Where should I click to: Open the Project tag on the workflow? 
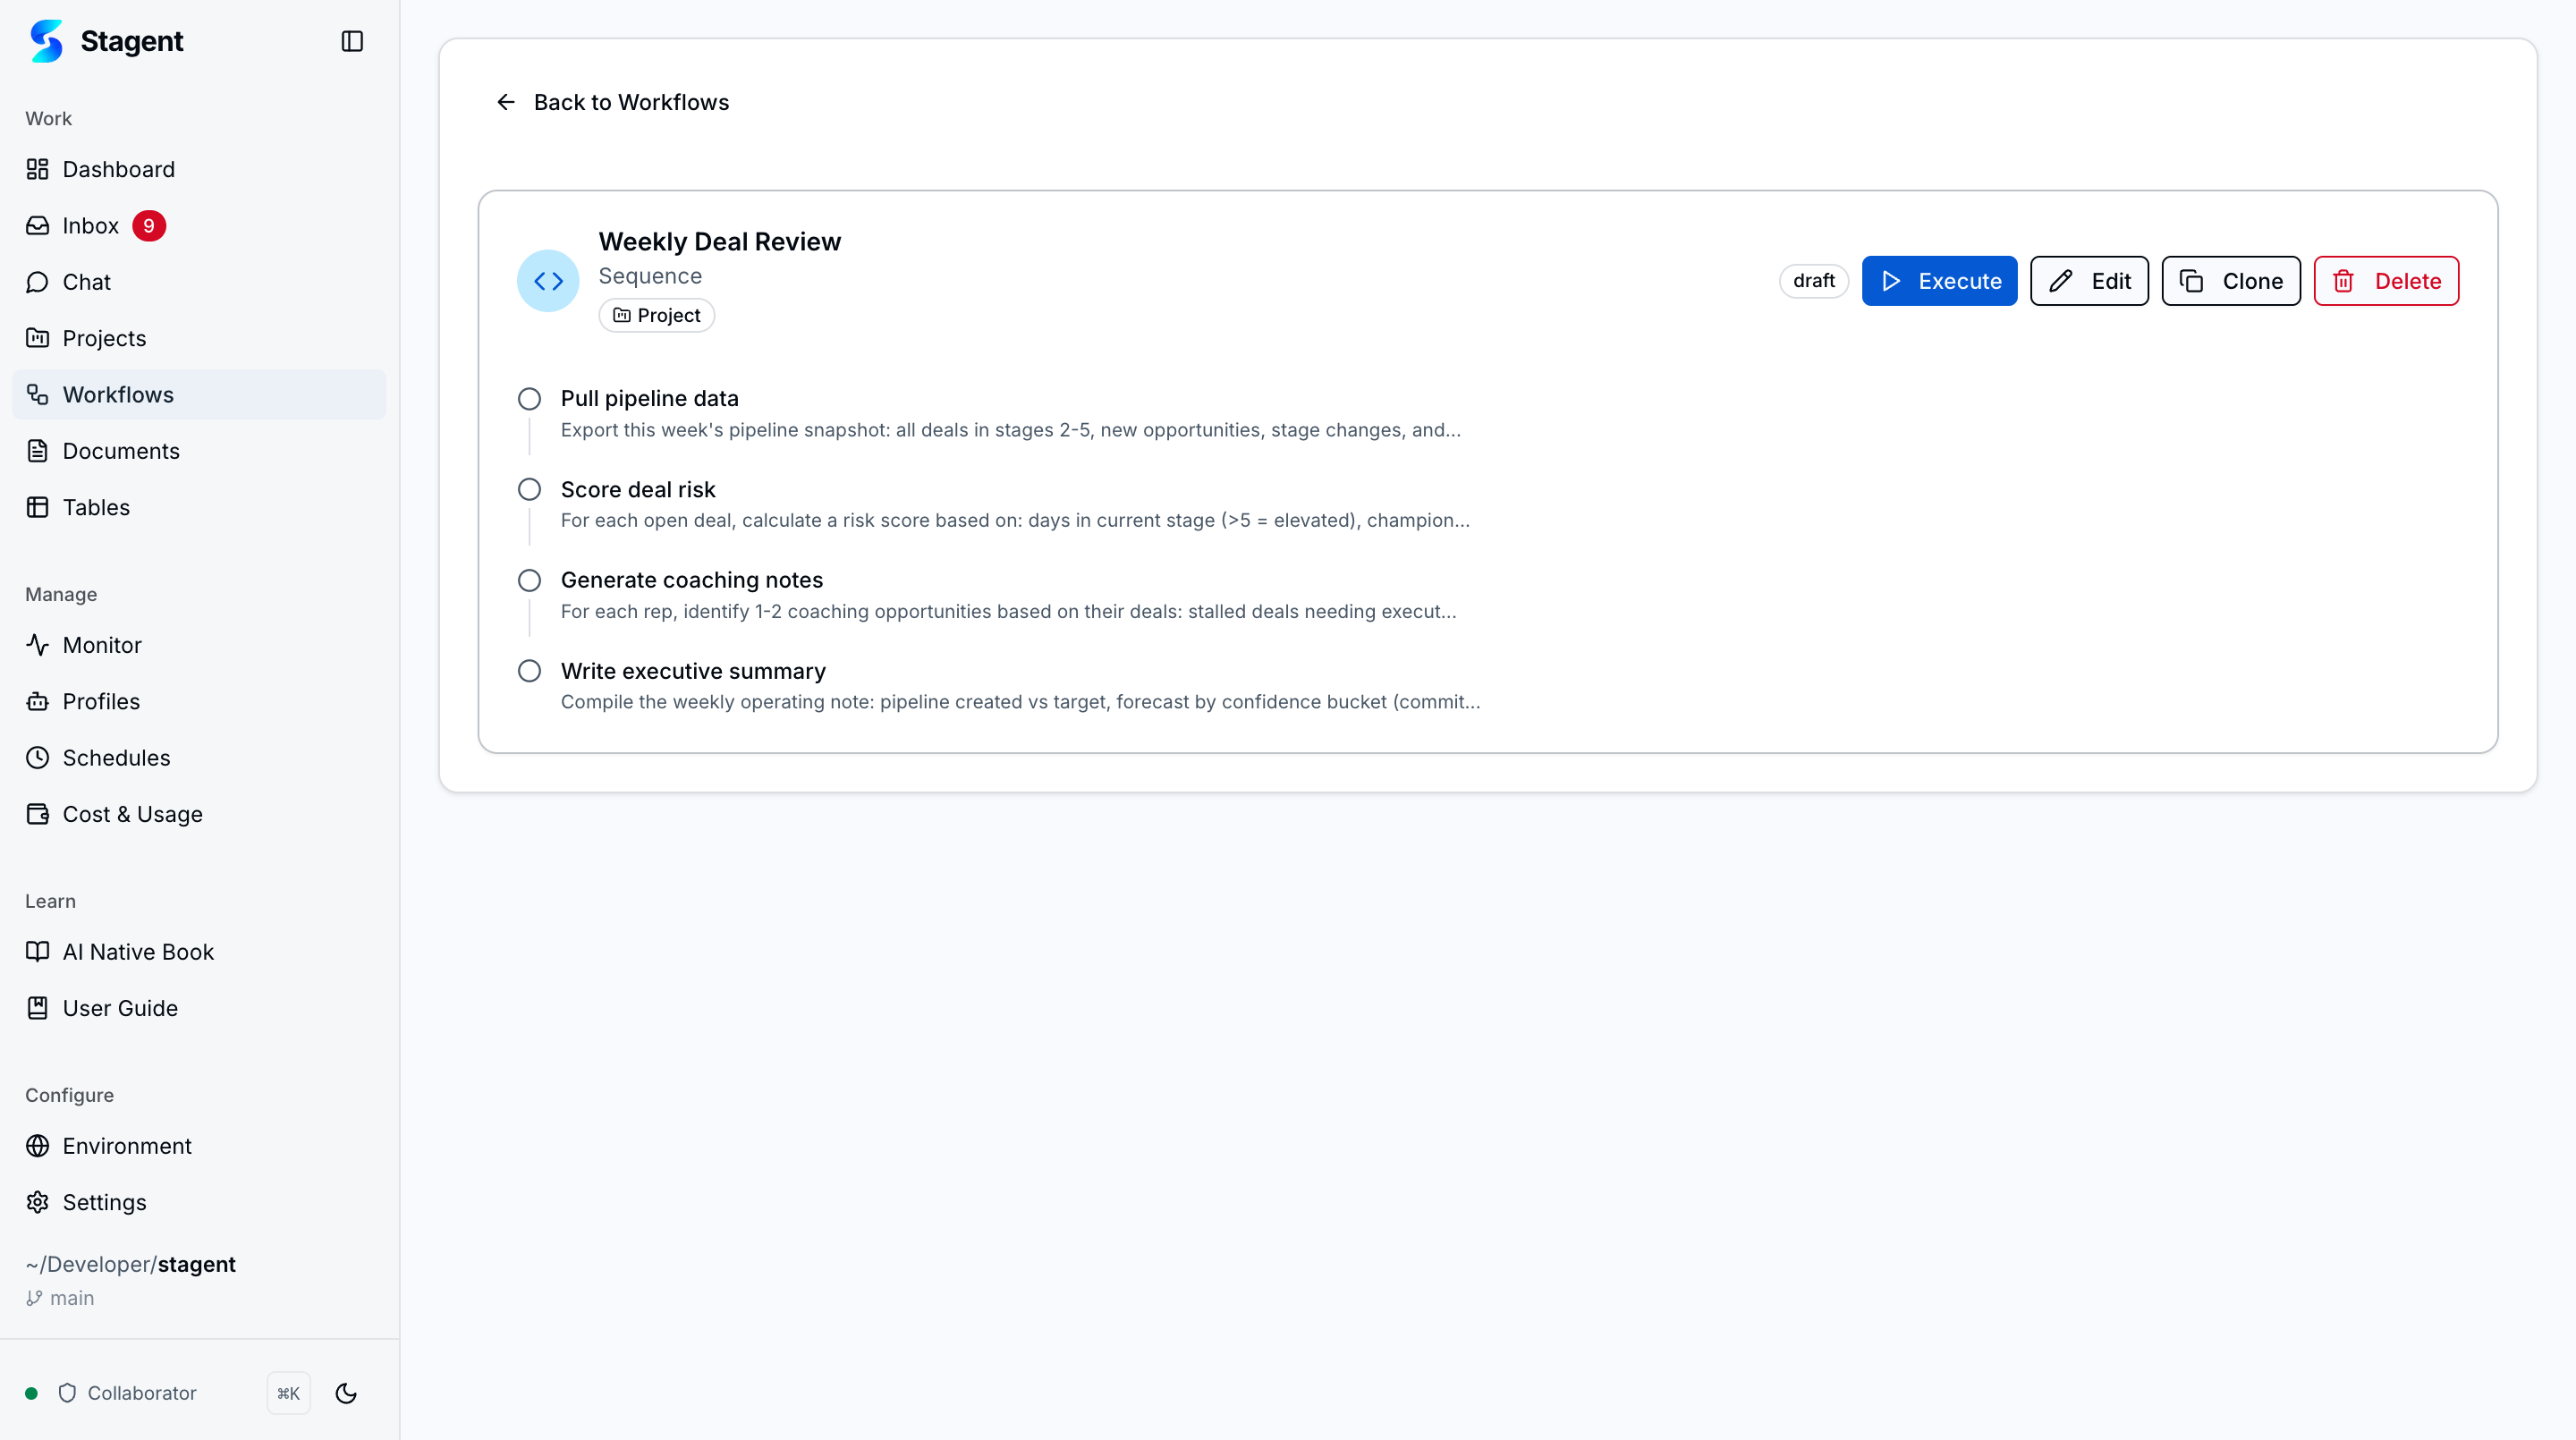656,315
